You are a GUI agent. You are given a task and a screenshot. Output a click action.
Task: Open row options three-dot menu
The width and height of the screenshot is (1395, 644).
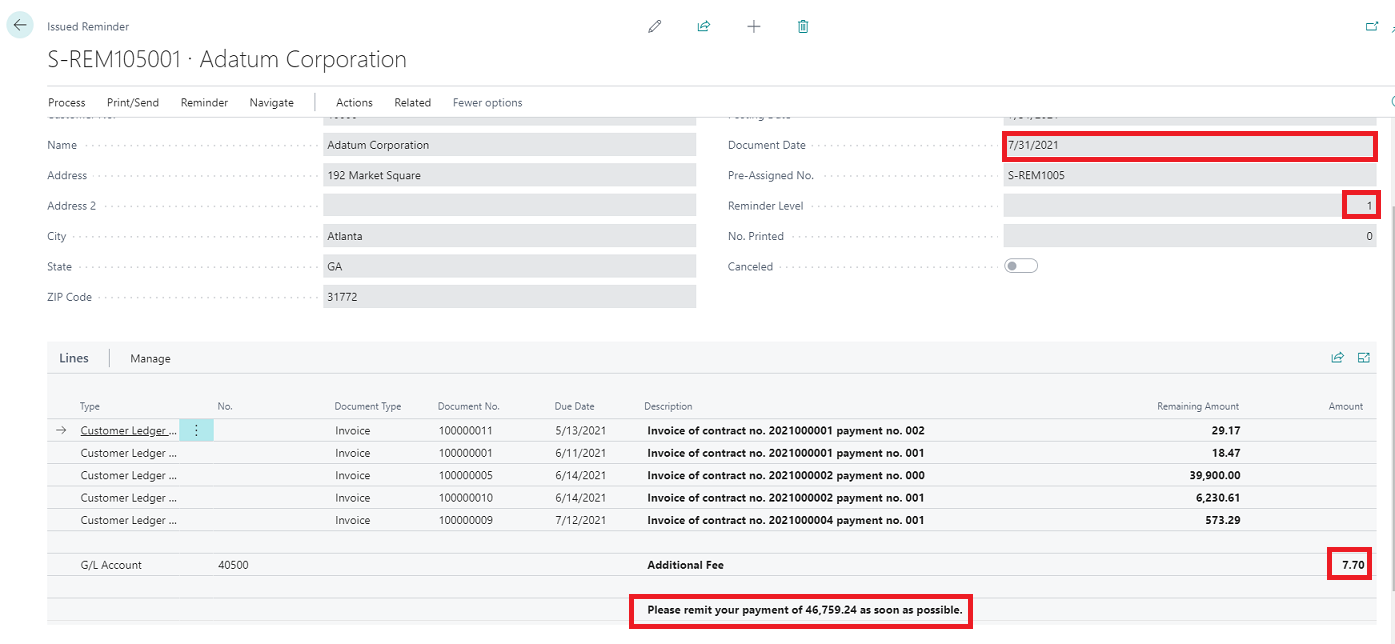[196, 431]
